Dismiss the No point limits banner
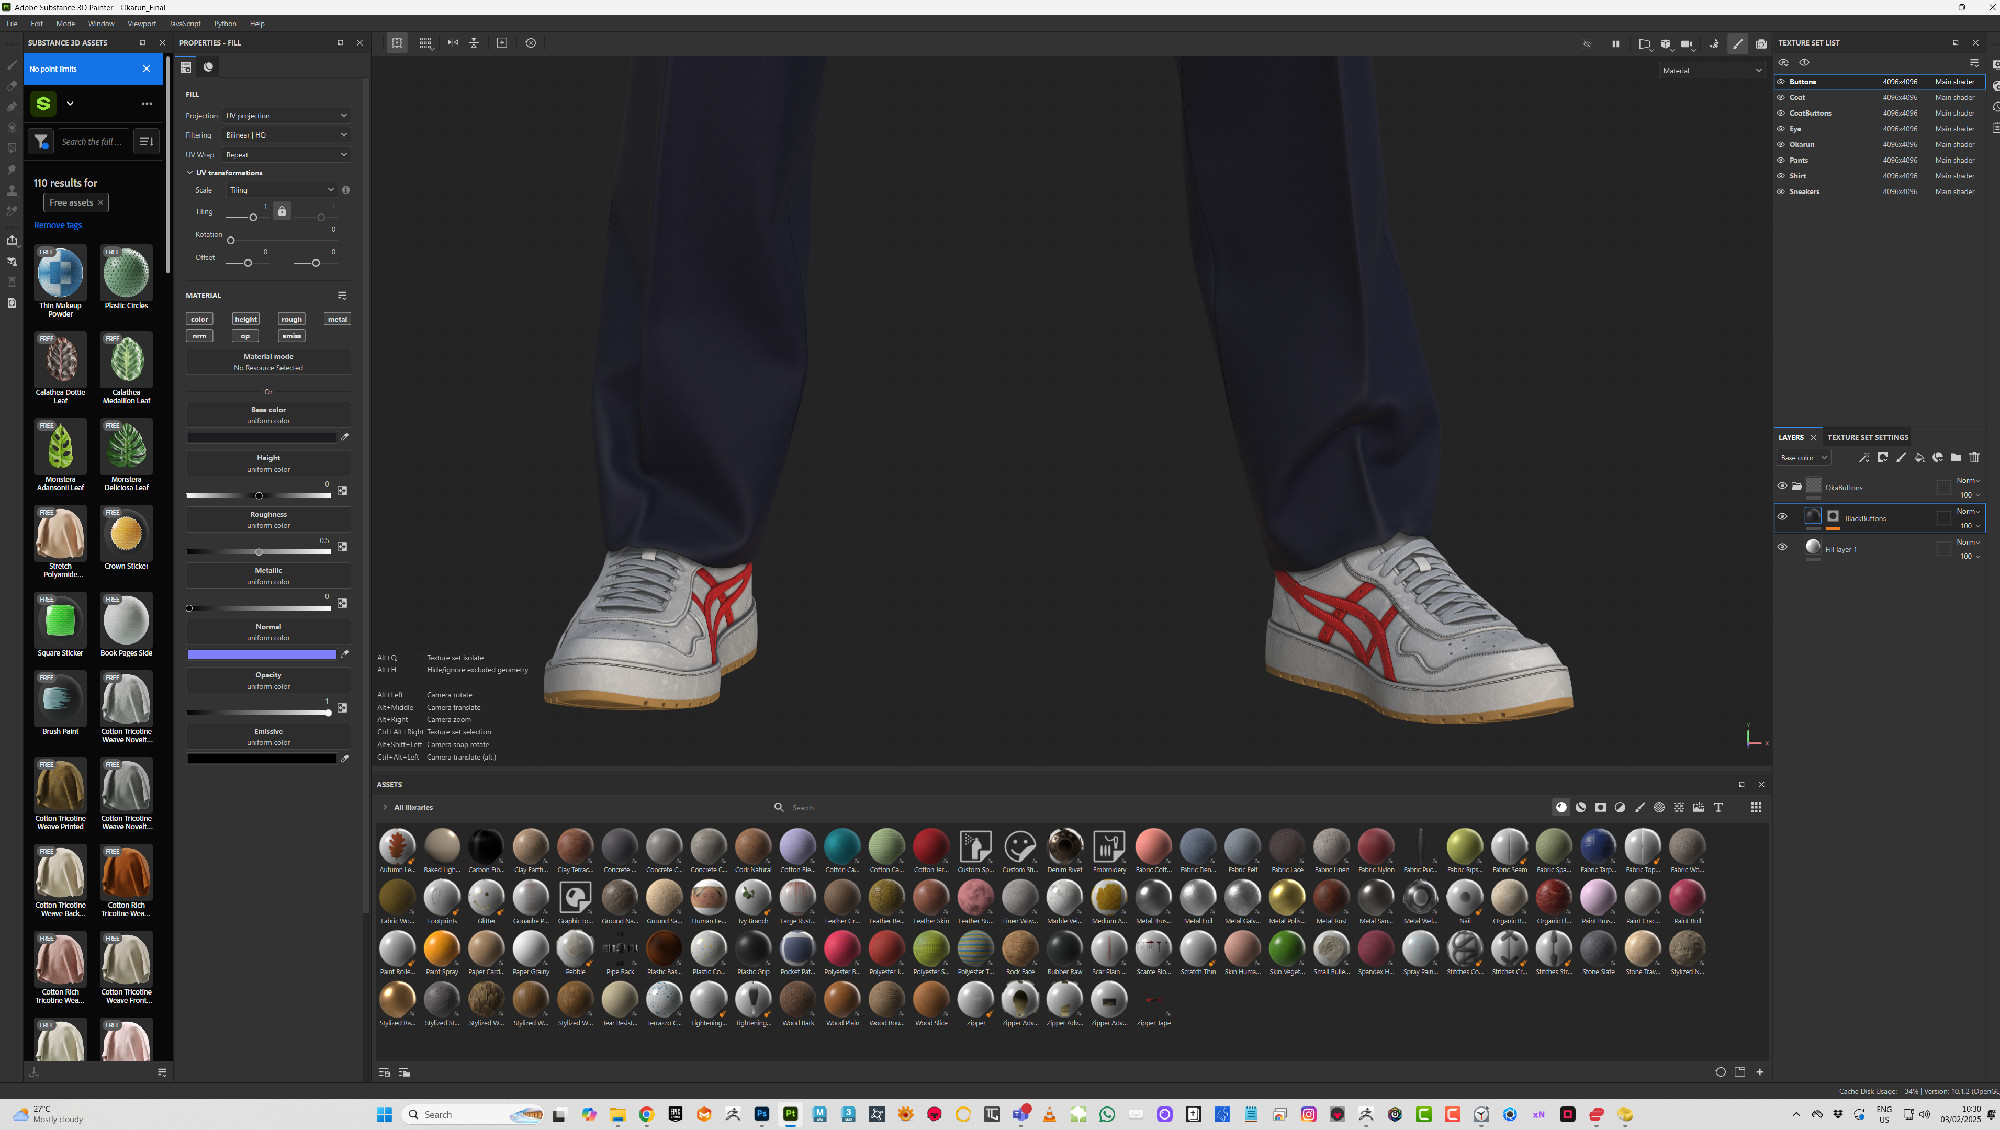Viewport: 2000px width, 1130px height. [x=146, y=69]
